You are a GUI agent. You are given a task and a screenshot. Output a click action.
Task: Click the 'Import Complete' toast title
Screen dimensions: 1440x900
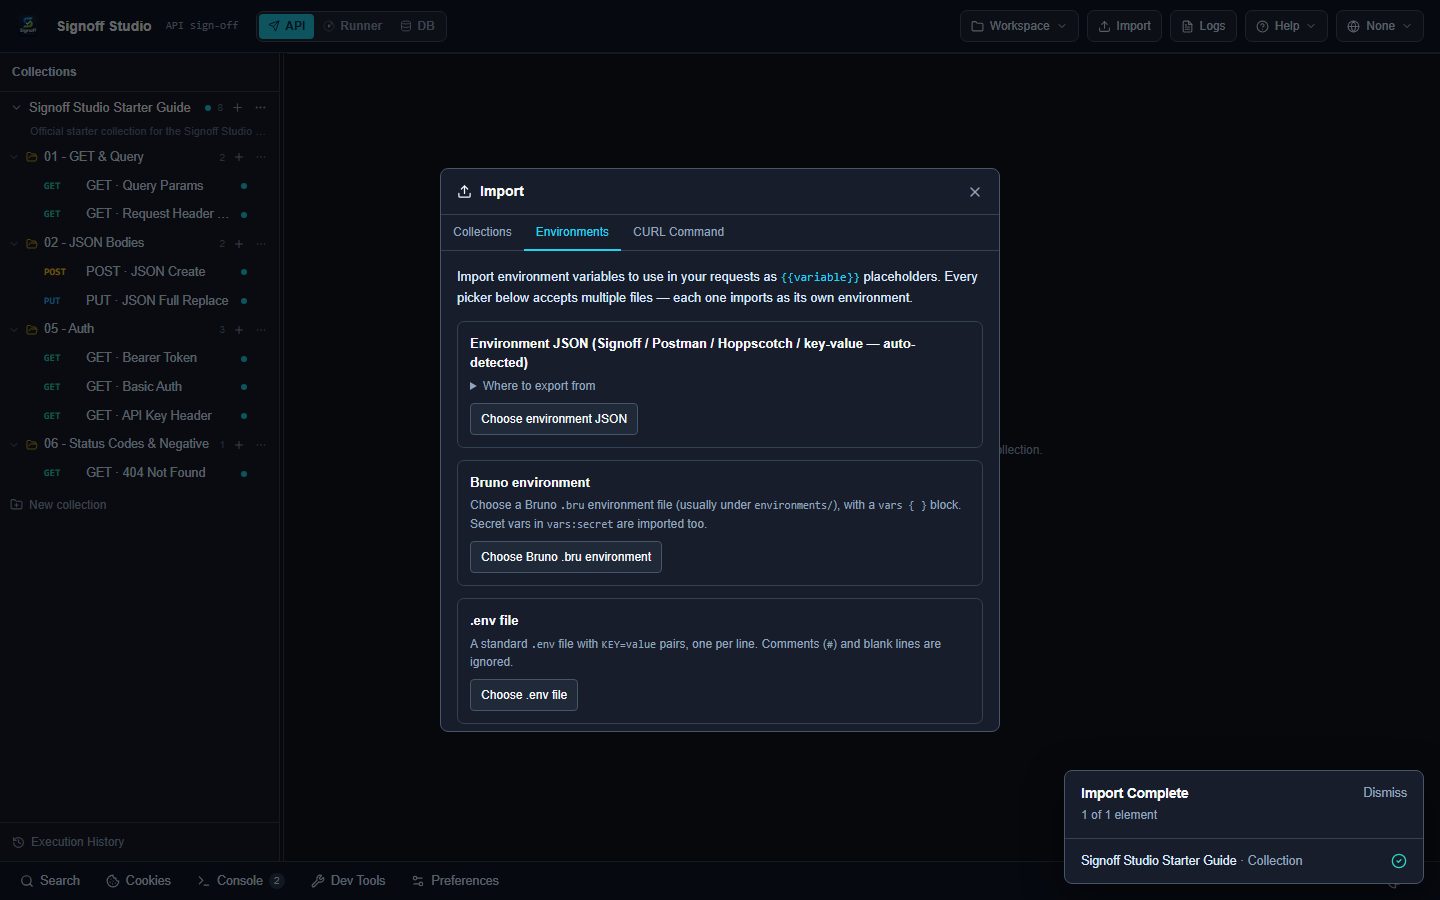click(1134, 794)
